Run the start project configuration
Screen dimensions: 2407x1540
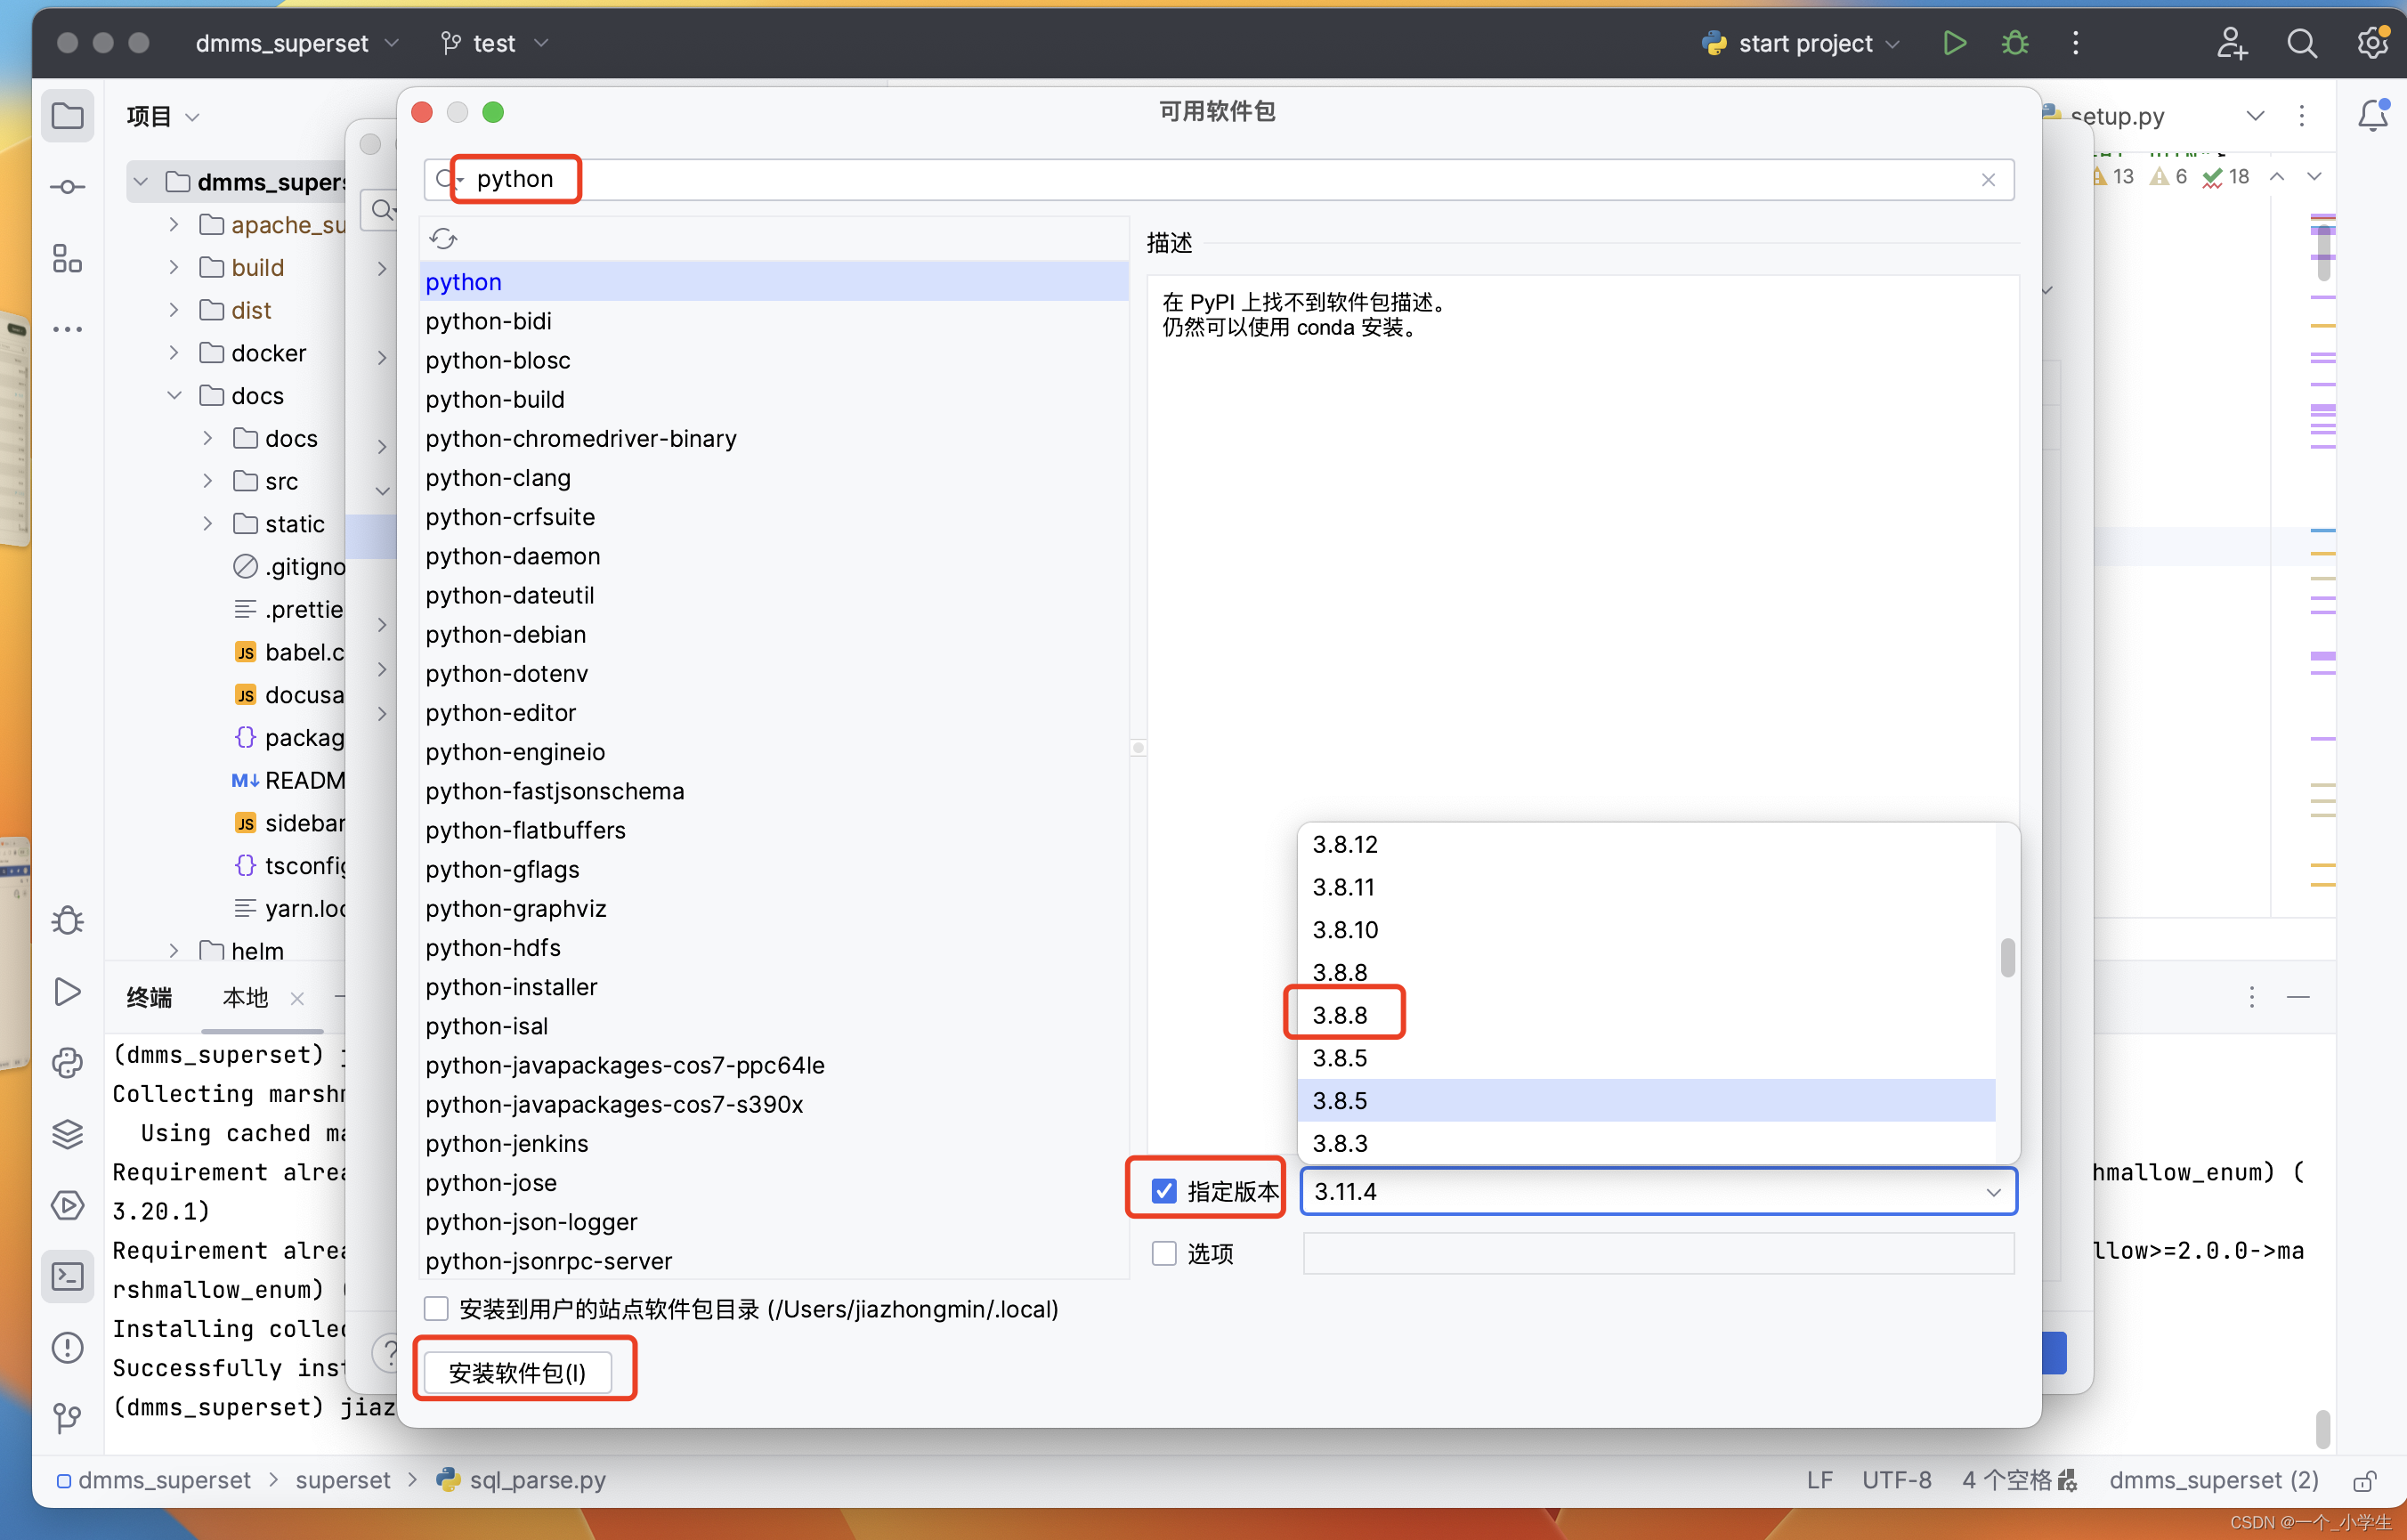[1953, 43]
